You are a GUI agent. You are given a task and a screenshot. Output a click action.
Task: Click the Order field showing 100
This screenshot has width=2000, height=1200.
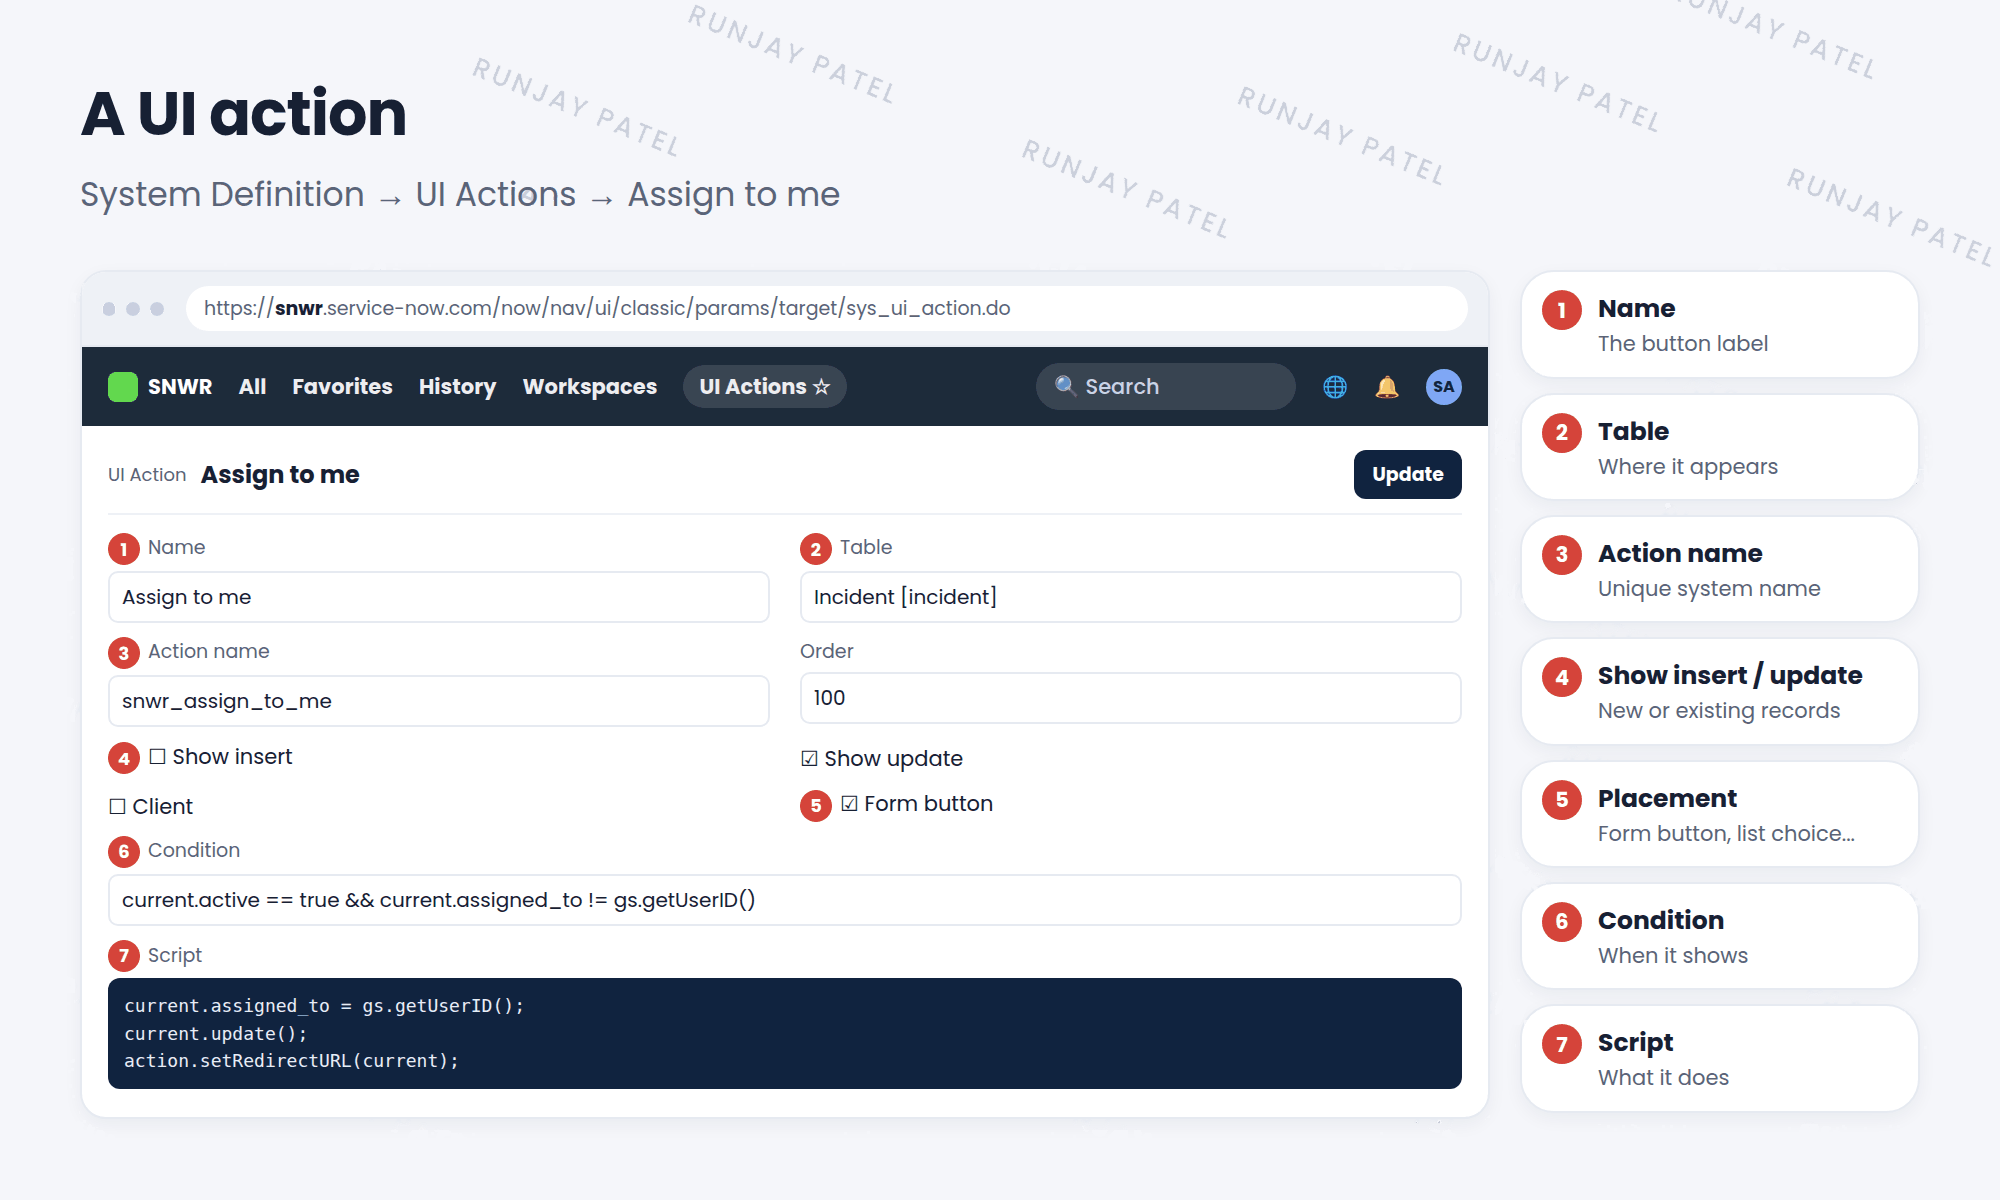click(x=1130, y=698)
